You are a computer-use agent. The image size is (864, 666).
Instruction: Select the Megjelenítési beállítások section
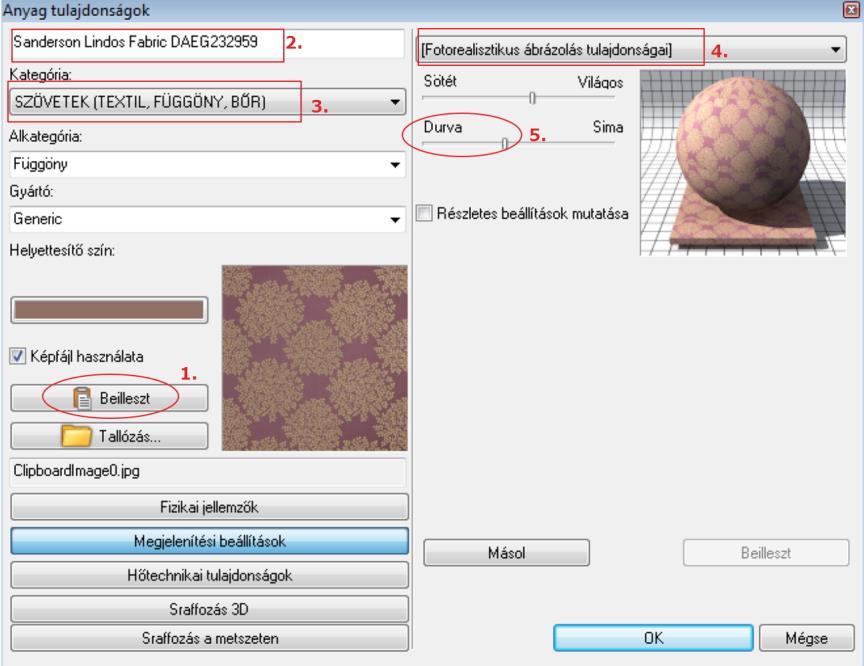click(x=209, y=541)
